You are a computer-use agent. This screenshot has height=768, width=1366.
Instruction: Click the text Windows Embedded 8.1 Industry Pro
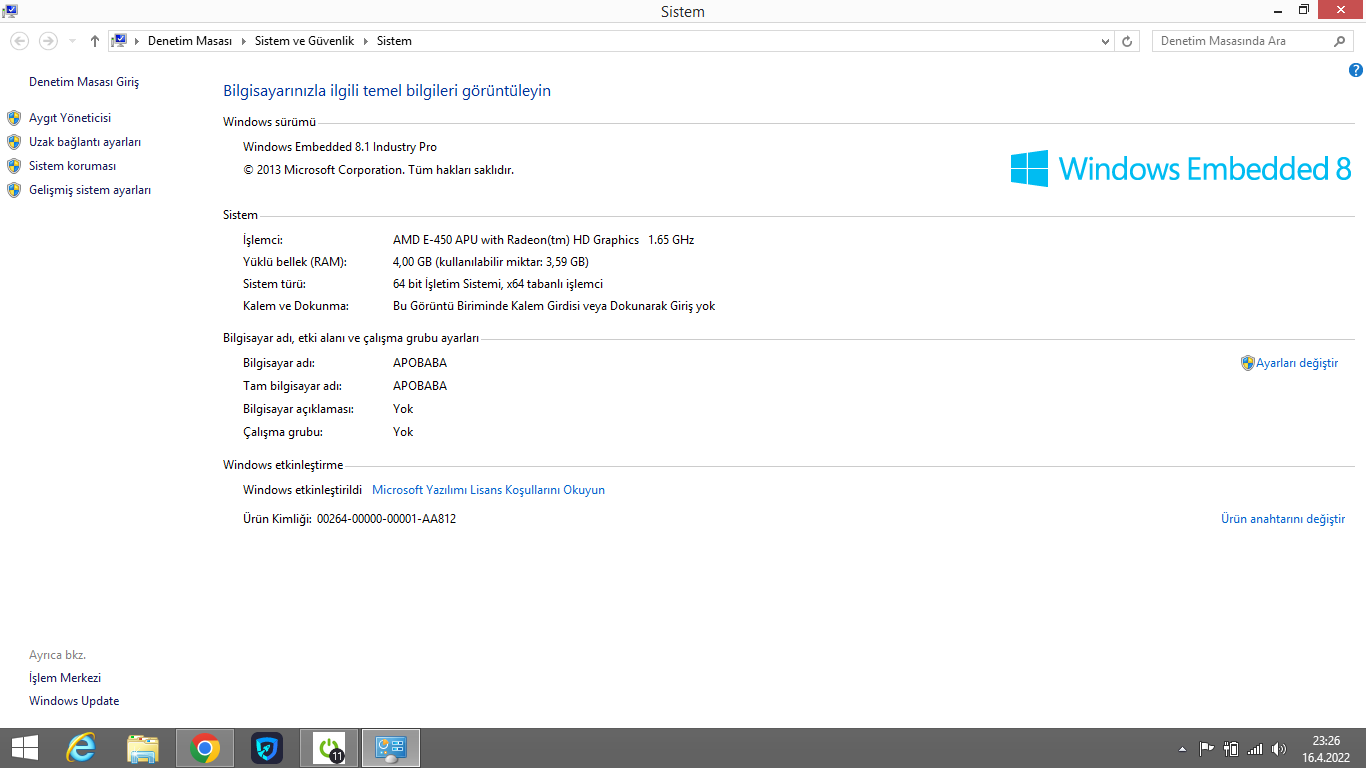[x=340, y=147]
